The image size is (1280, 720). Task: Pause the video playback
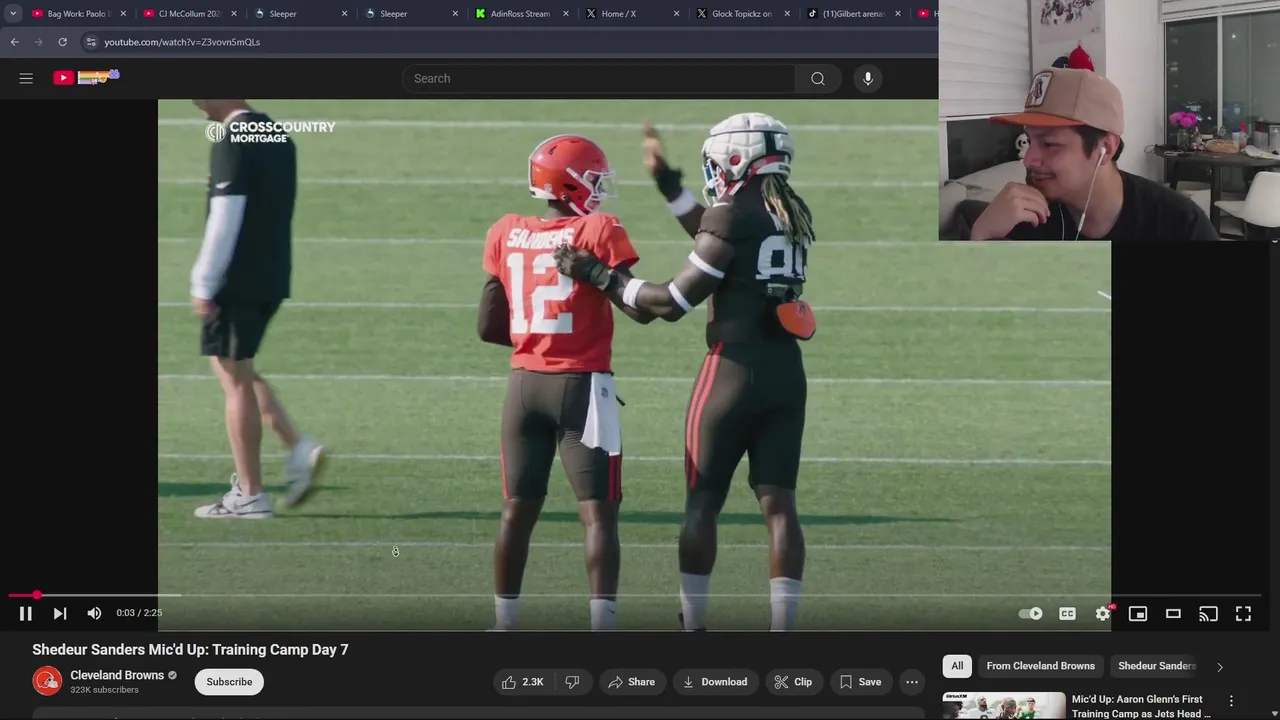pos(26,614)
